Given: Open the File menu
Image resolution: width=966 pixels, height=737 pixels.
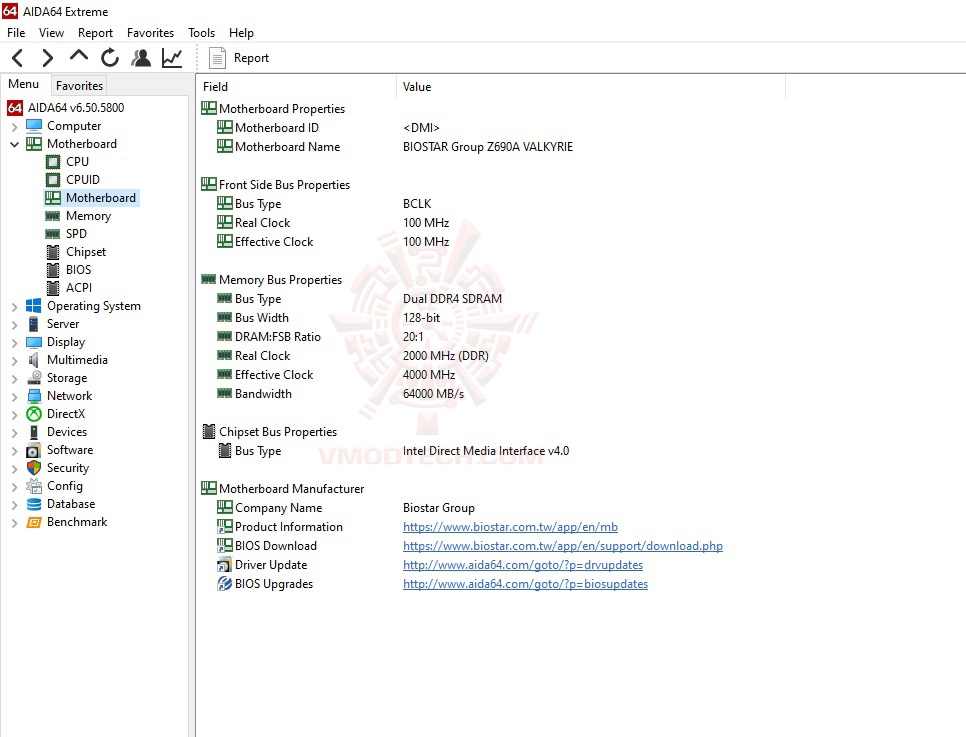Looking at the screenshot, I should click(16, 33).
